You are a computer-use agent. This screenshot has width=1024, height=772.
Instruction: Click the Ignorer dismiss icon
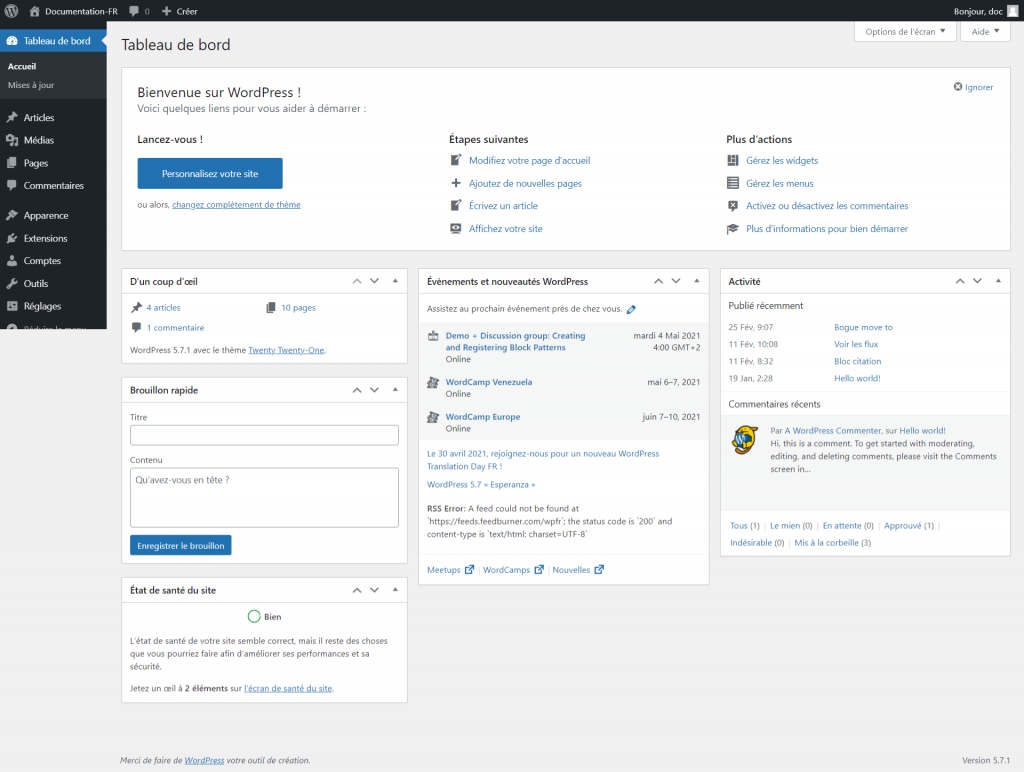pyautogui.click(x=958, y=87)
